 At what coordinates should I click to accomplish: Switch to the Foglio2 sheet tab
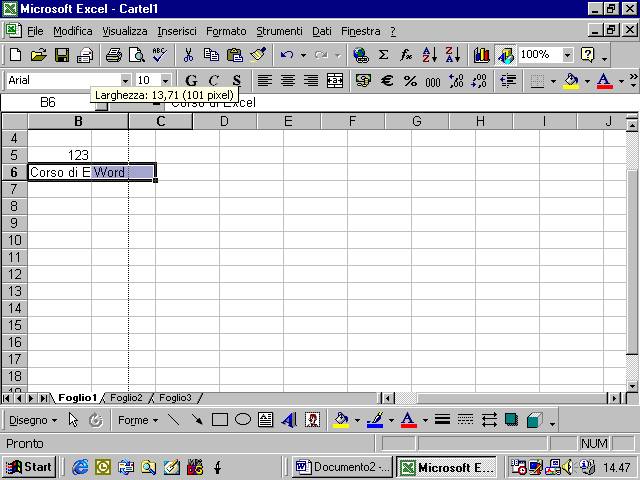pyautogui.click(x=126, y=398)
